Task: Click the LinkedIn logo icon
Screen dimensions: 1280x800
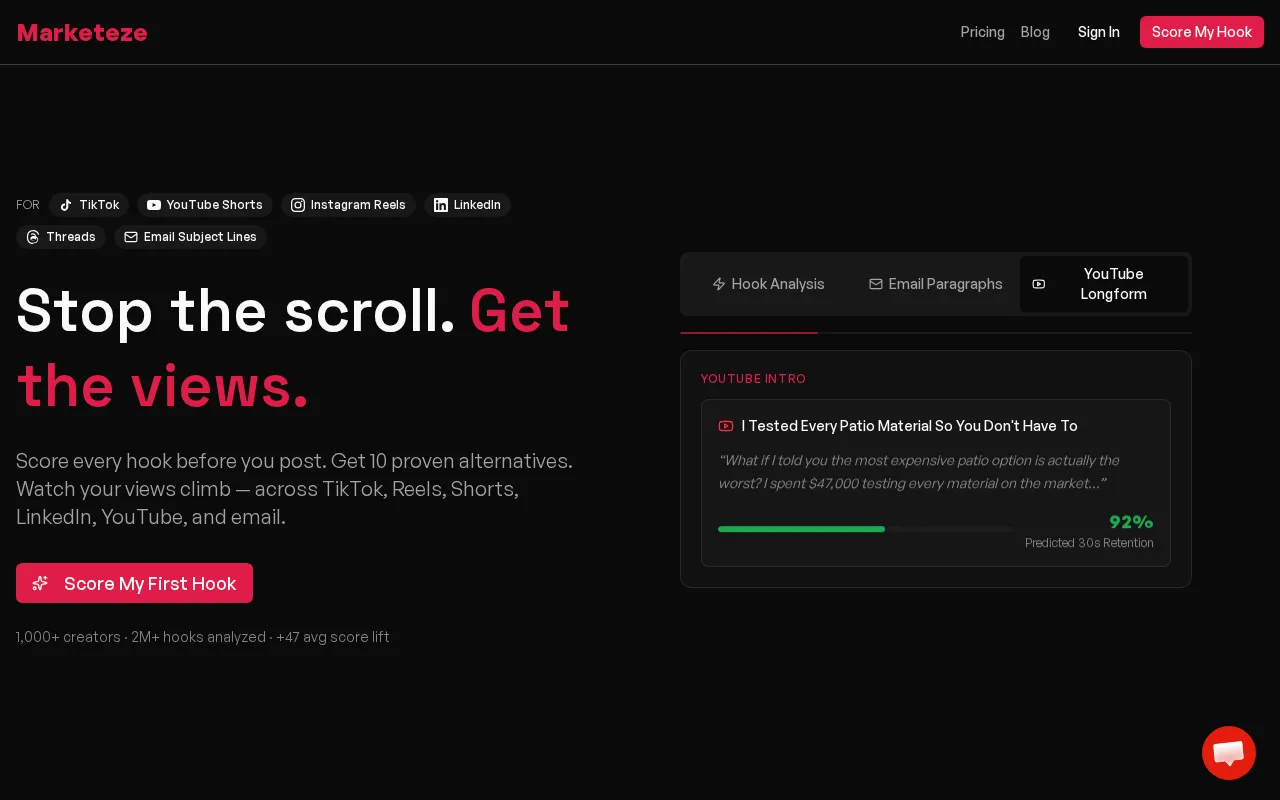Action: click(441, 205)
